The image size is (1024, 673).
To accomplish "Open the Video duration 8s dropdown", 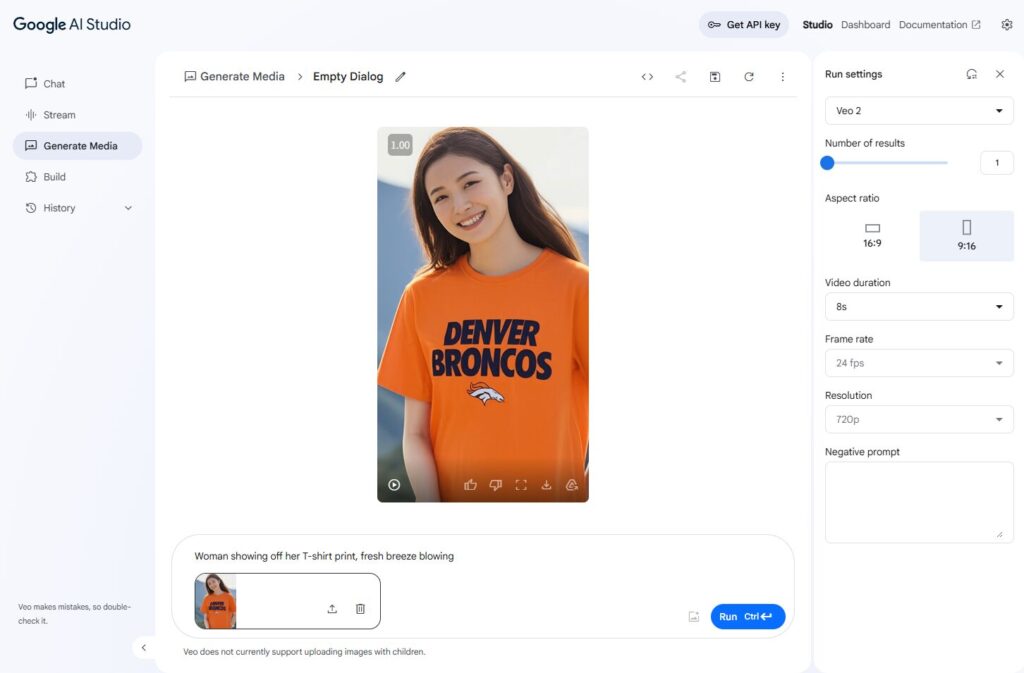I will tap(919, 307).
